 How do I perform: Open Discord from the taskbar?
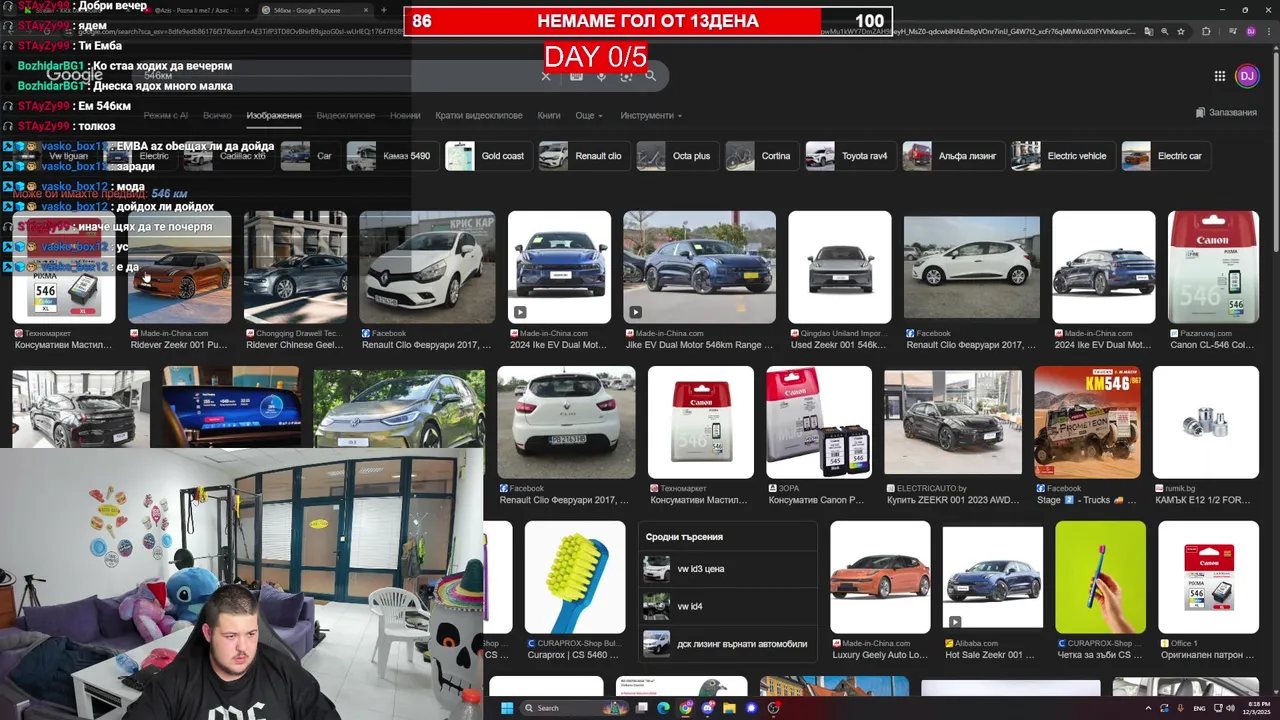708,708
